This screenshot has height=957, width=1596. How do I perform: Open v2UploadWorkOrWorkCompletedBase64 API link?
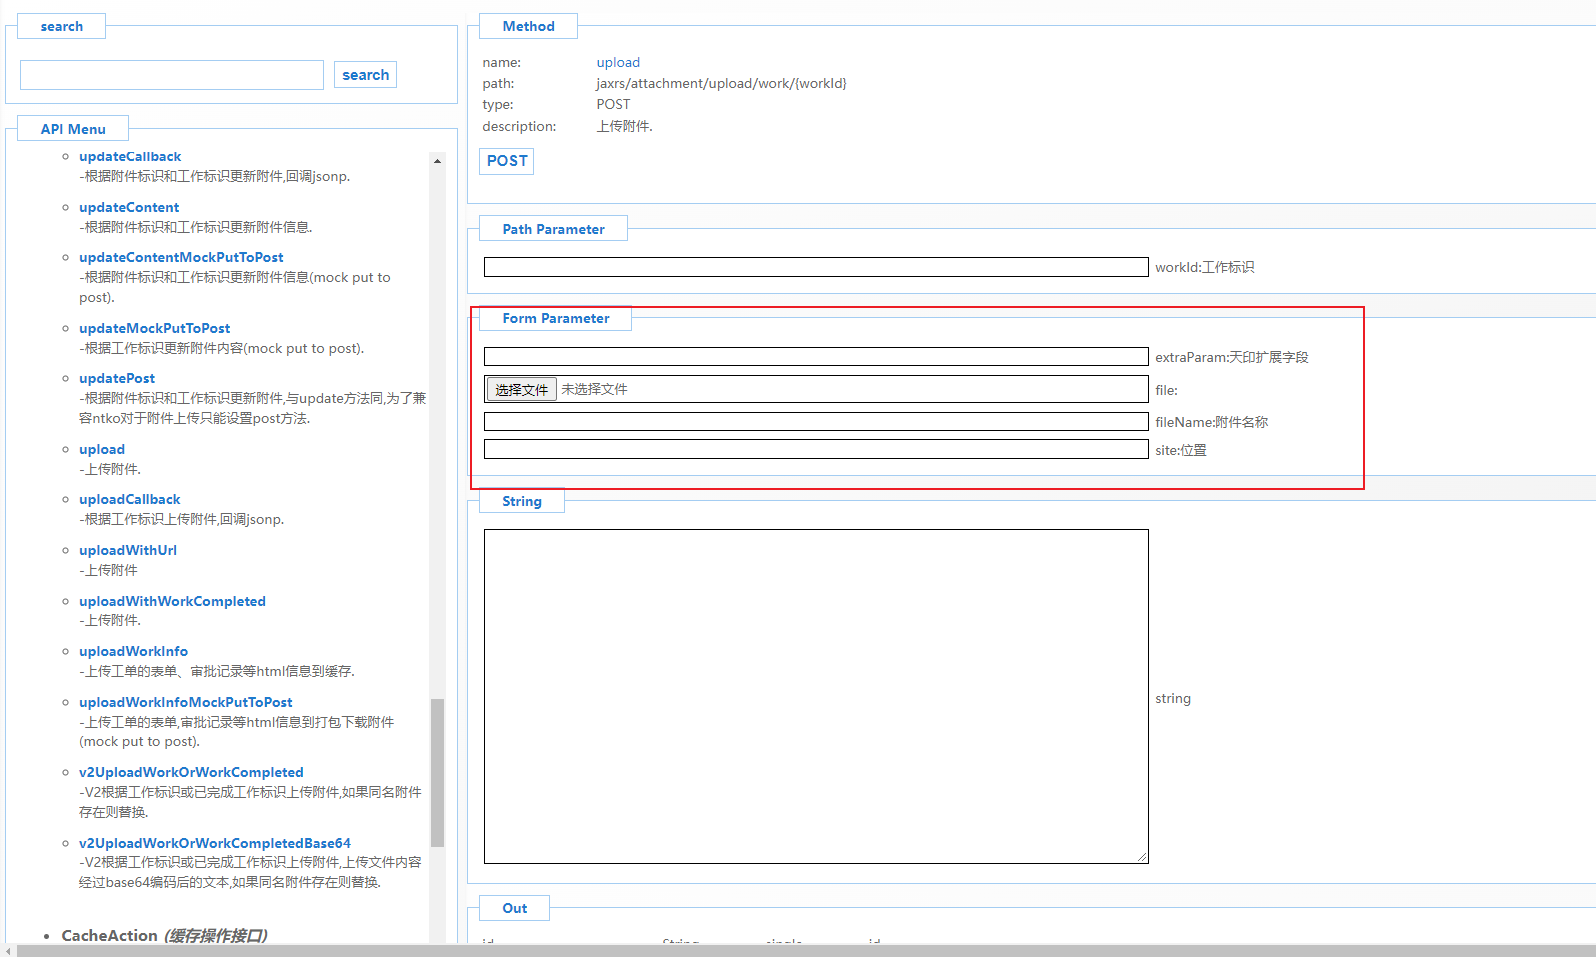point(215,844)
